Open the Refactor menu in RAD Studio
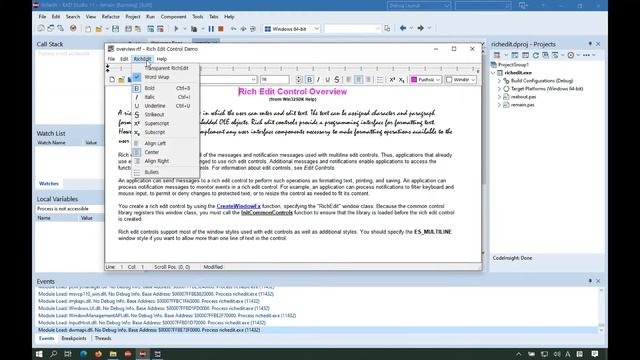Viewport: 640px width, 360px height. click(x=111, y=17)
